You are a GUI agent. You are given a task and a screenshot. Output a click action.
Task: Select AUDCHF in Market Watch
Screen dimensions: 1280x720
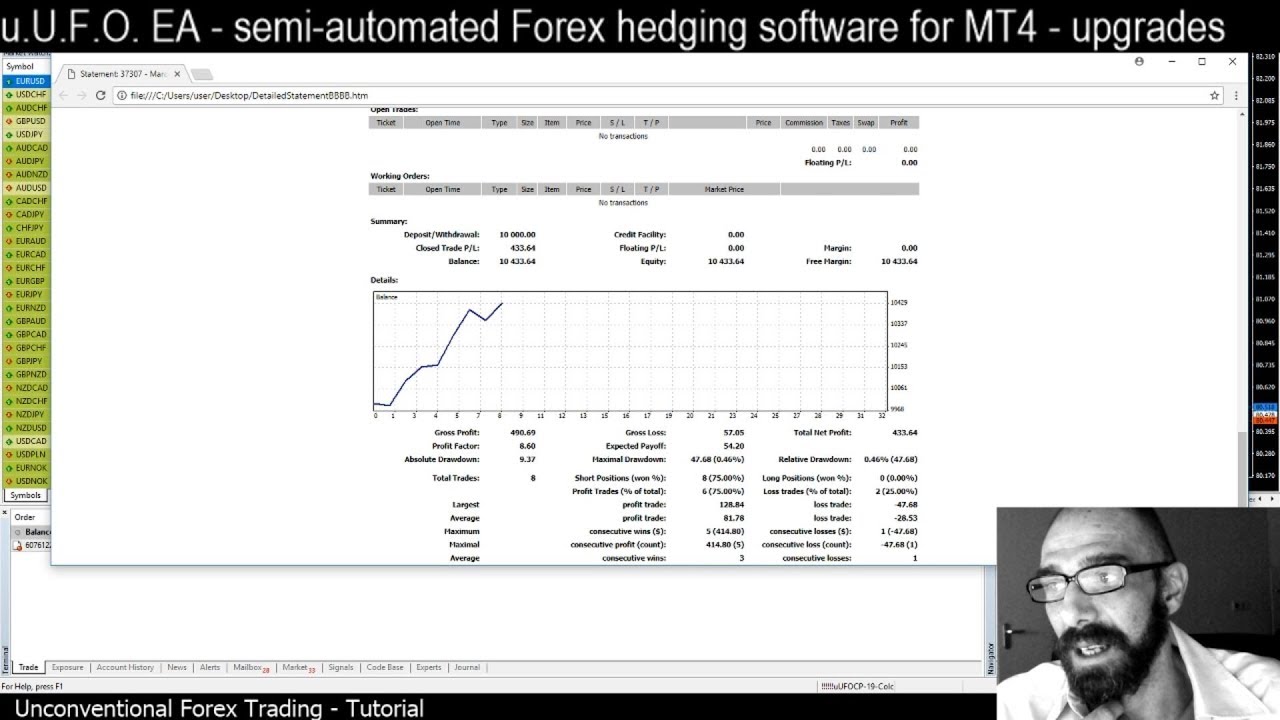(26, 108)
